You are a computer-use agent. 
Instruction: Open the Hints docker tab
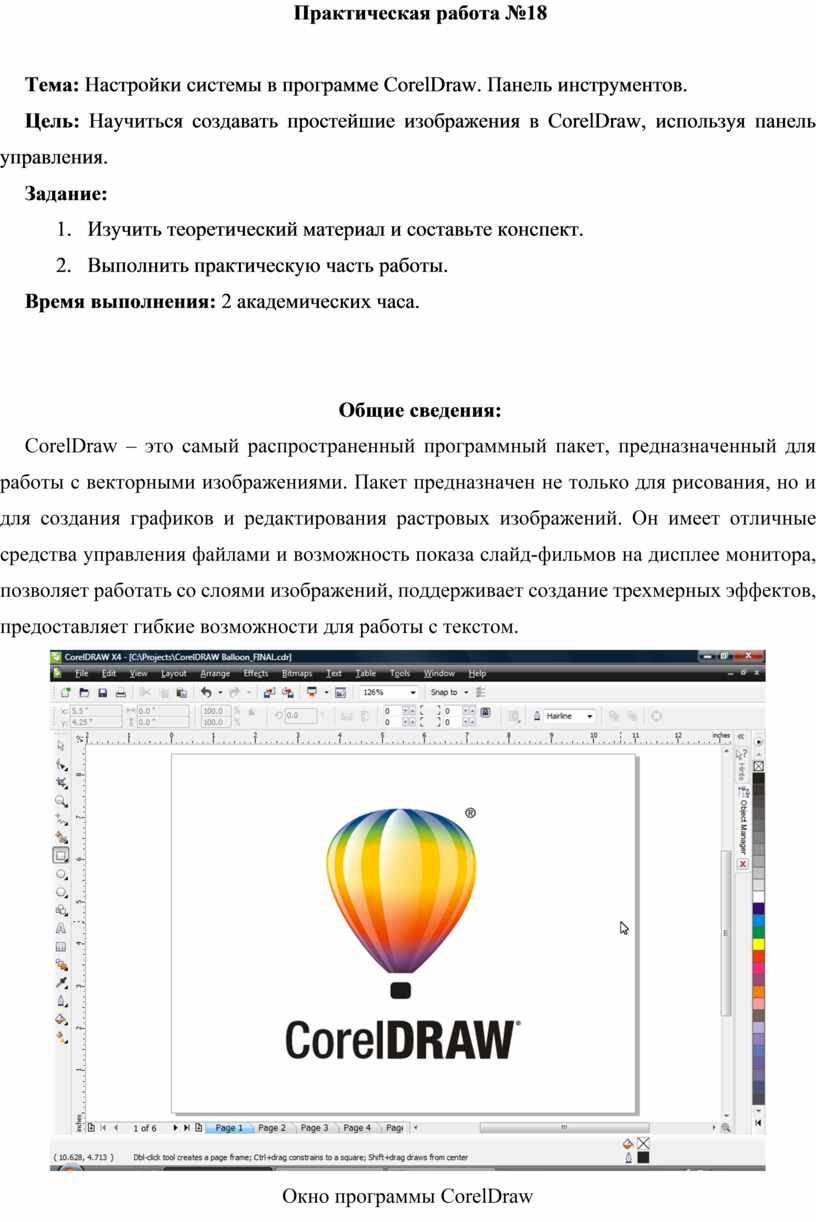coord(743,765)
